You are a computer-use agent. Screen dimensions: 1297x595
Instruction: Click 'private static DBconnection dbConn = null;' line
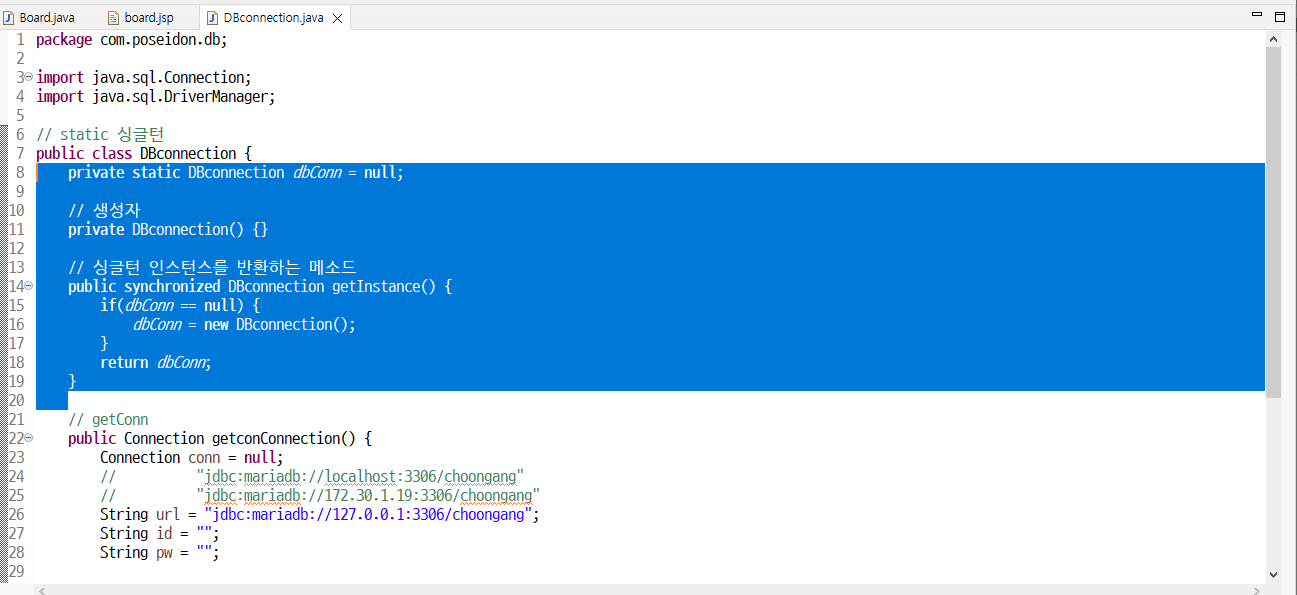236,173
